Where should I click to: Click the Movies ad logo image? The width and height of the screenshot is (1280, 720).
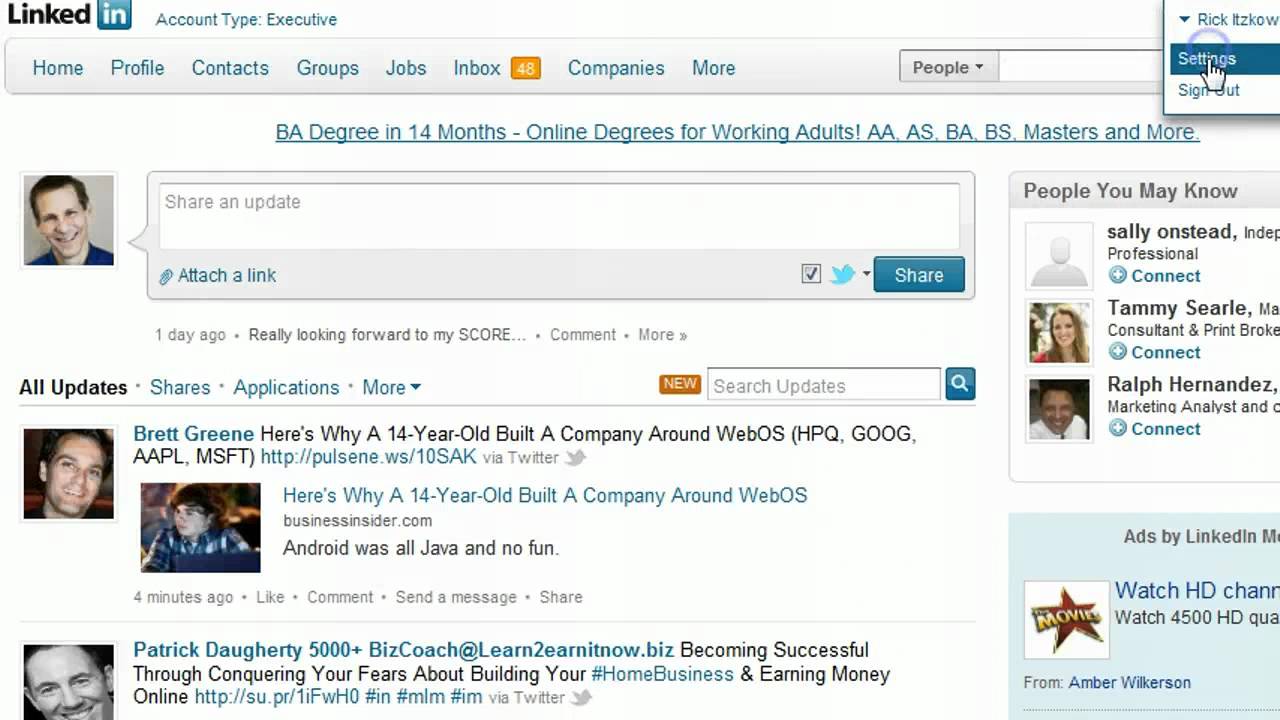[1066, 620]
